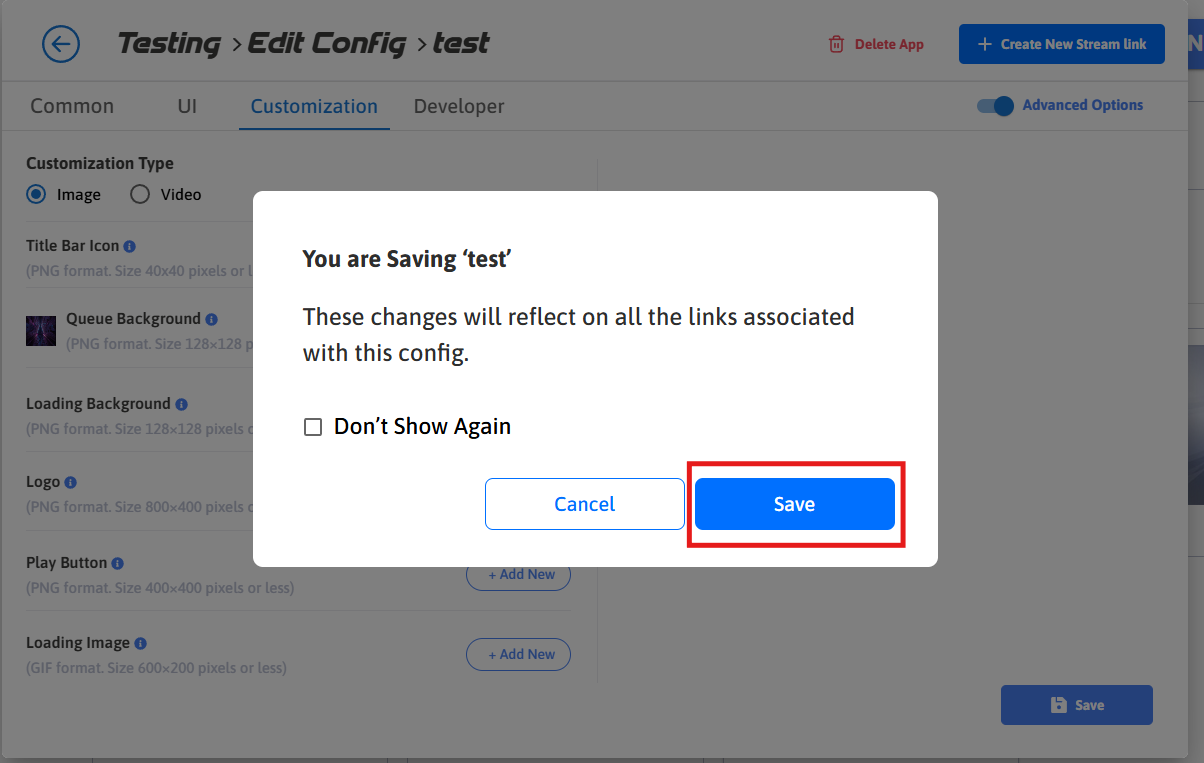Screen dimensions: 1204x763
Task: Click info icon beside Loading Background
Action: 181,404
